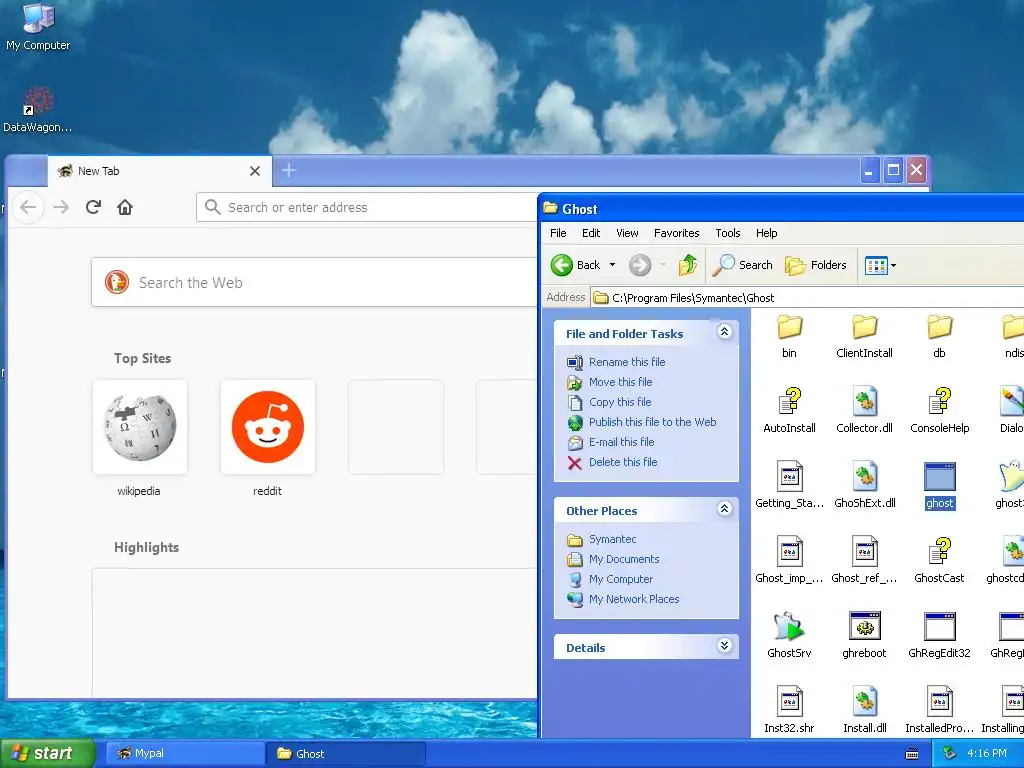Go to home page in Mypal
The width and height of the screenshot is (1024, 768).
coord(125,207)
